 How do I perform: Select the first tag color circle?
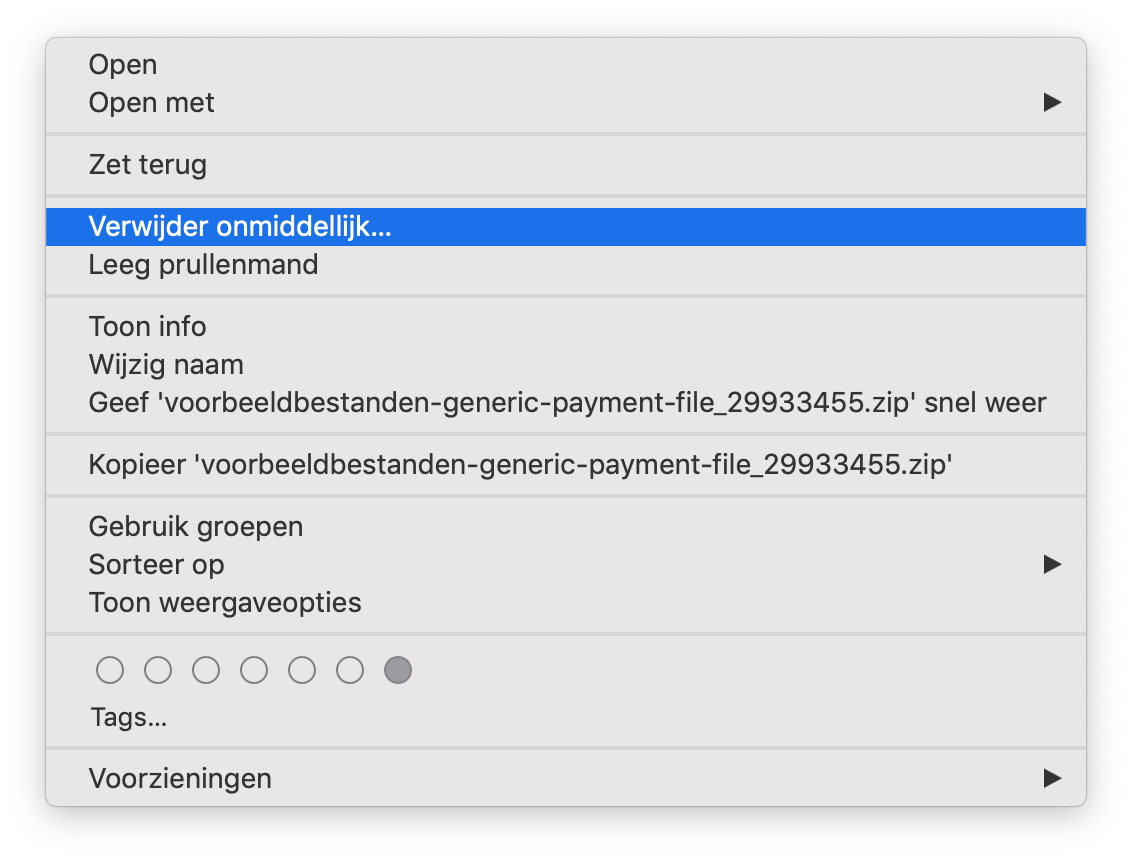(110, 670)
